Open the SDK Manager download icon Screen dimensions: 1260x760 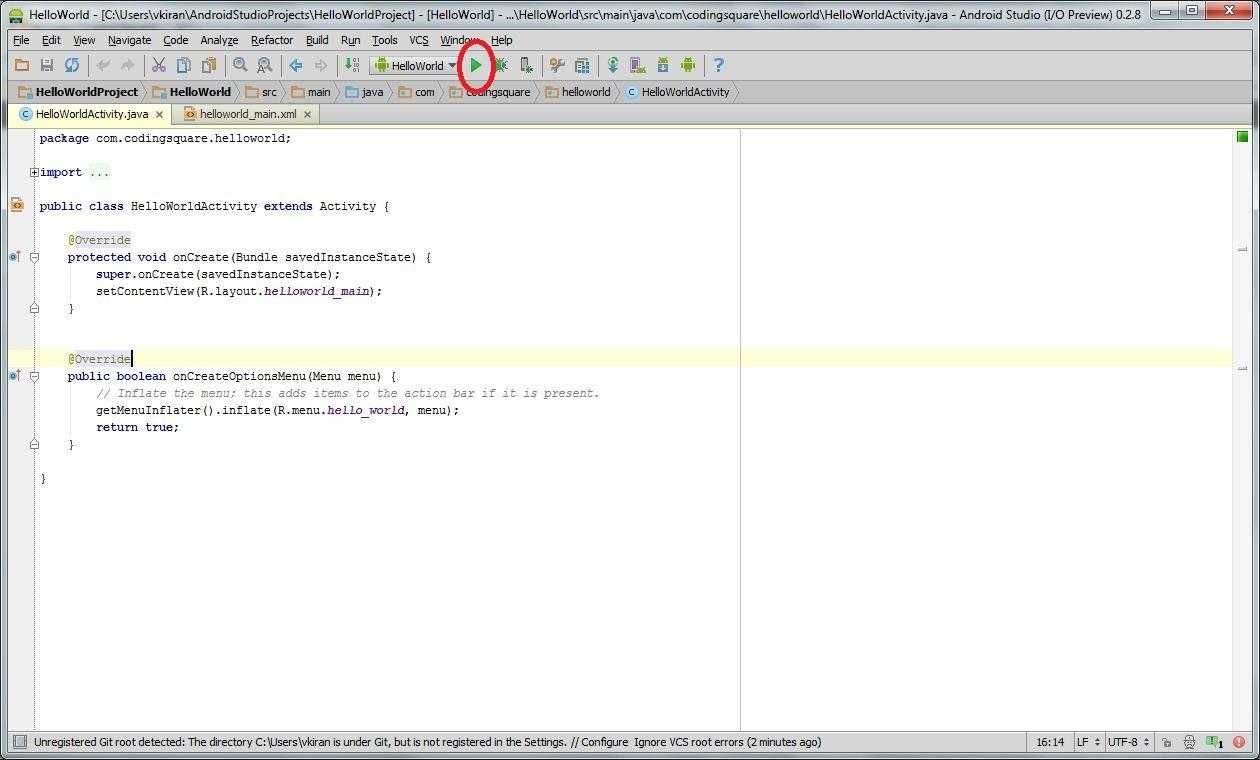[662, 65]
